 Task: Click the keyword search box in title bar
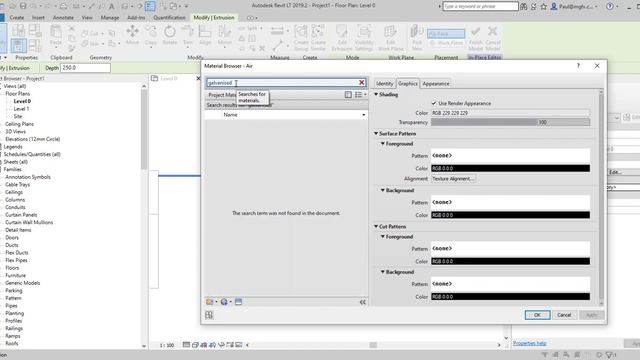coord(480,7)
